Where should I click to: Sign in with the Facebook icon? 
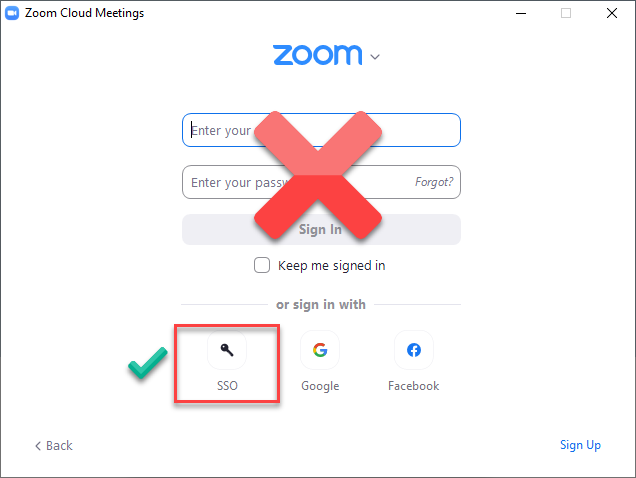click(414, 350)
